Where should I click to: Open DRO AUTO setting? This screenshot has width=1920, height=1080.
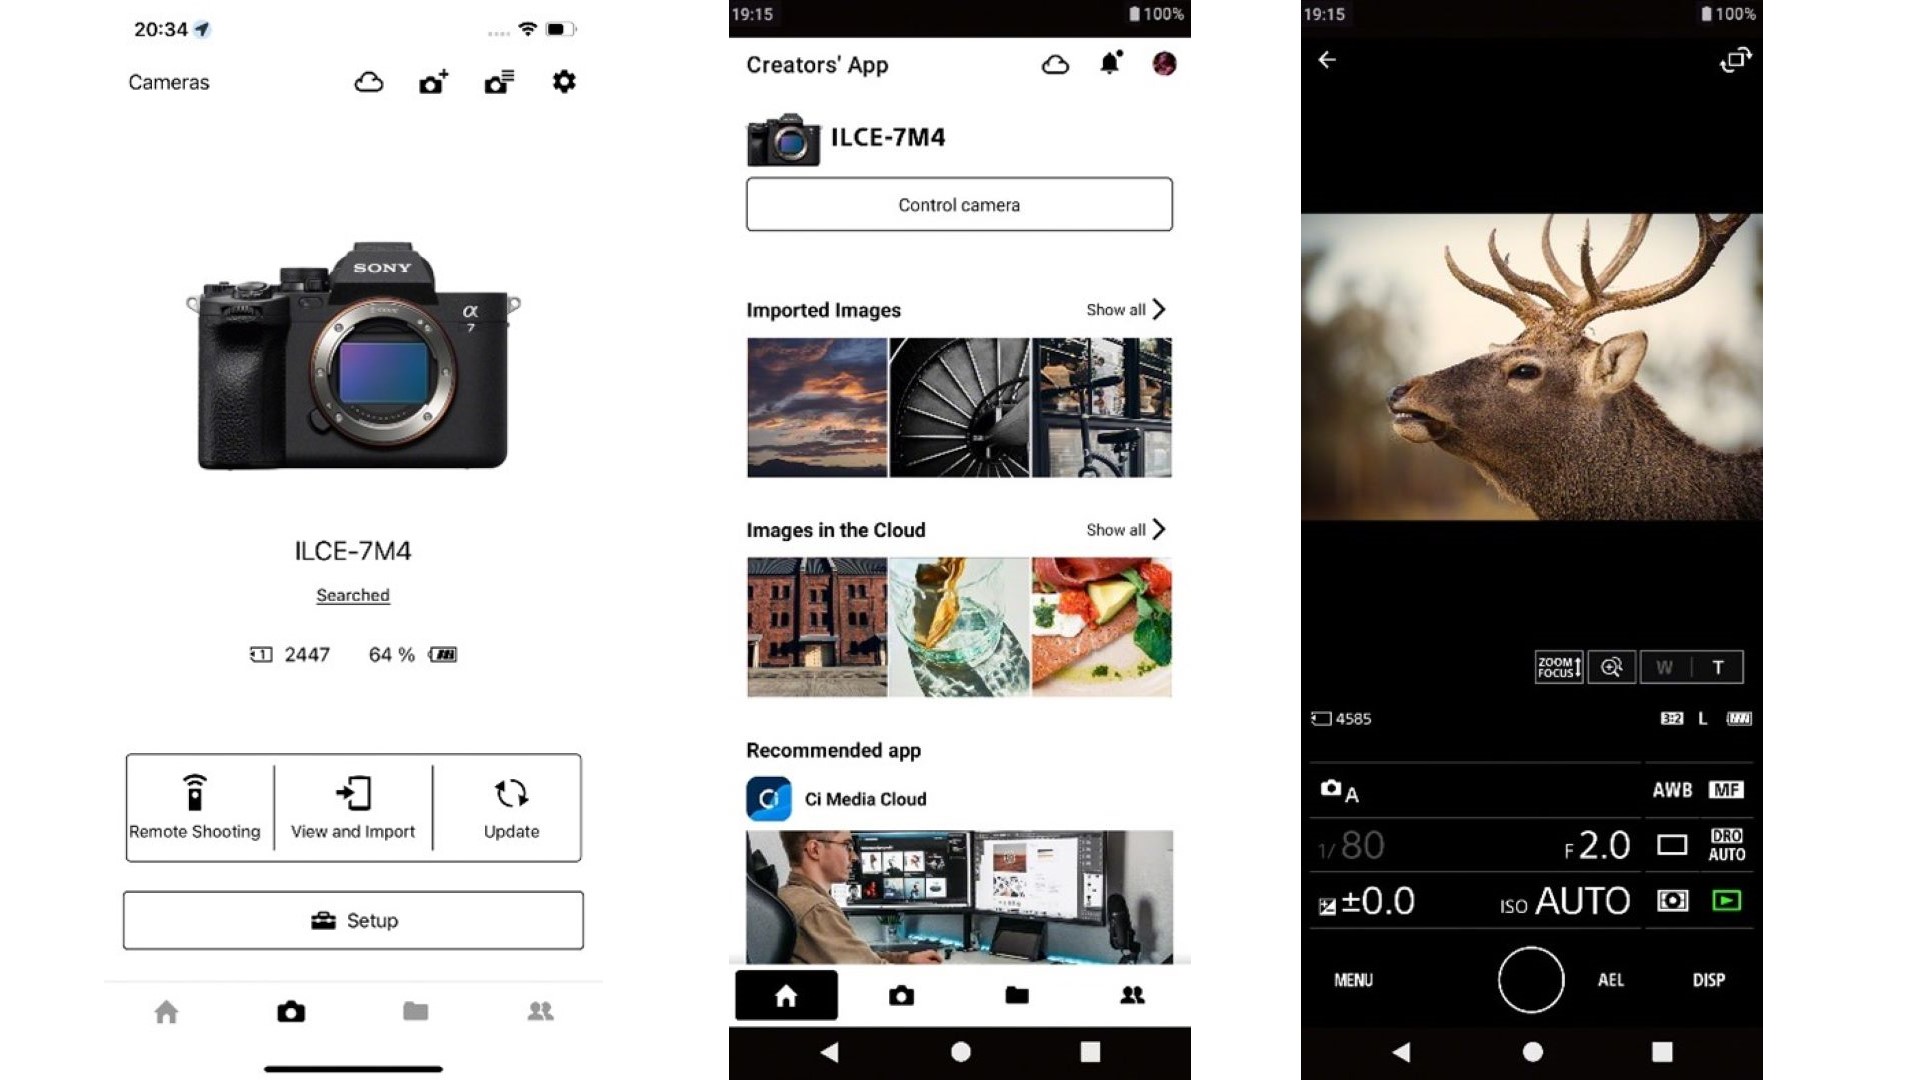point(1726,846)
